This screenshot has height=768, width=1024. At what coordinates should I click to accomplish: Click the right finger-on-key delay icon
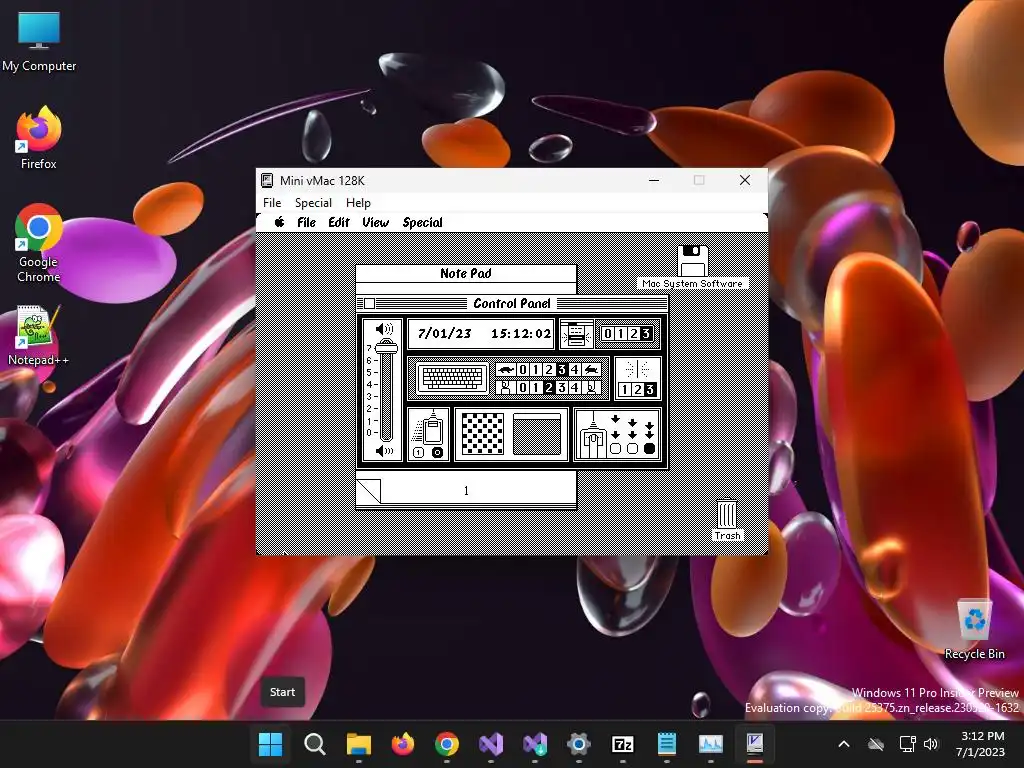(592, 387)
